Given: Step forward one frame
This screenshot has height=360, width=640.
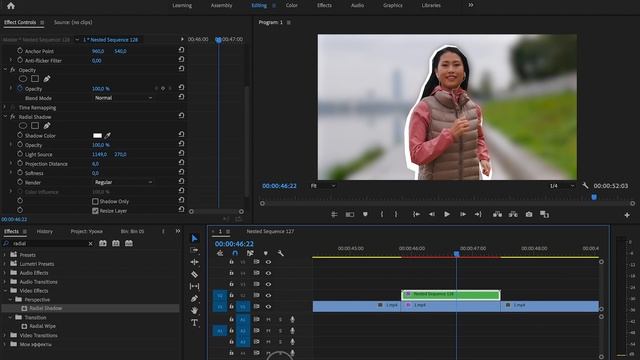Looking at the screenshot, I should click(463, 214).
